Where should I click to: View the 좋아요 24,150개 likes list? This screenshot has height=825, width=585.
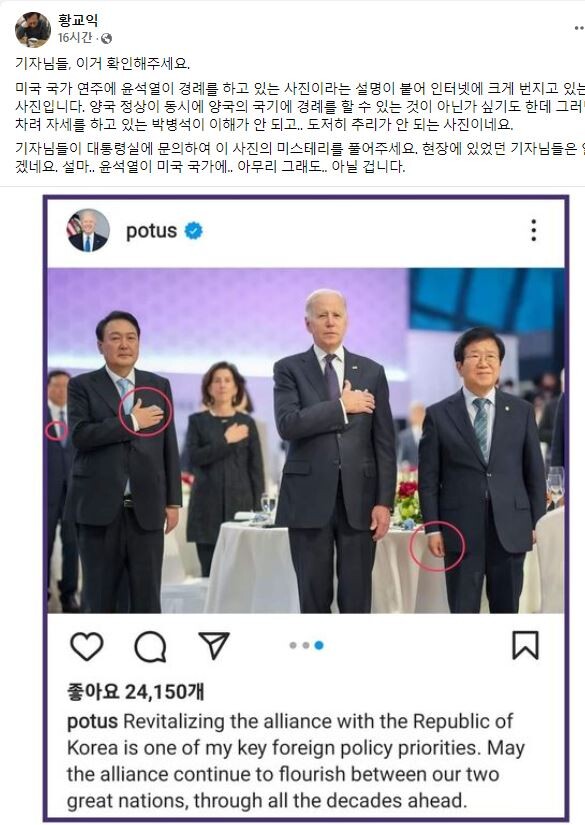point(136,691)
